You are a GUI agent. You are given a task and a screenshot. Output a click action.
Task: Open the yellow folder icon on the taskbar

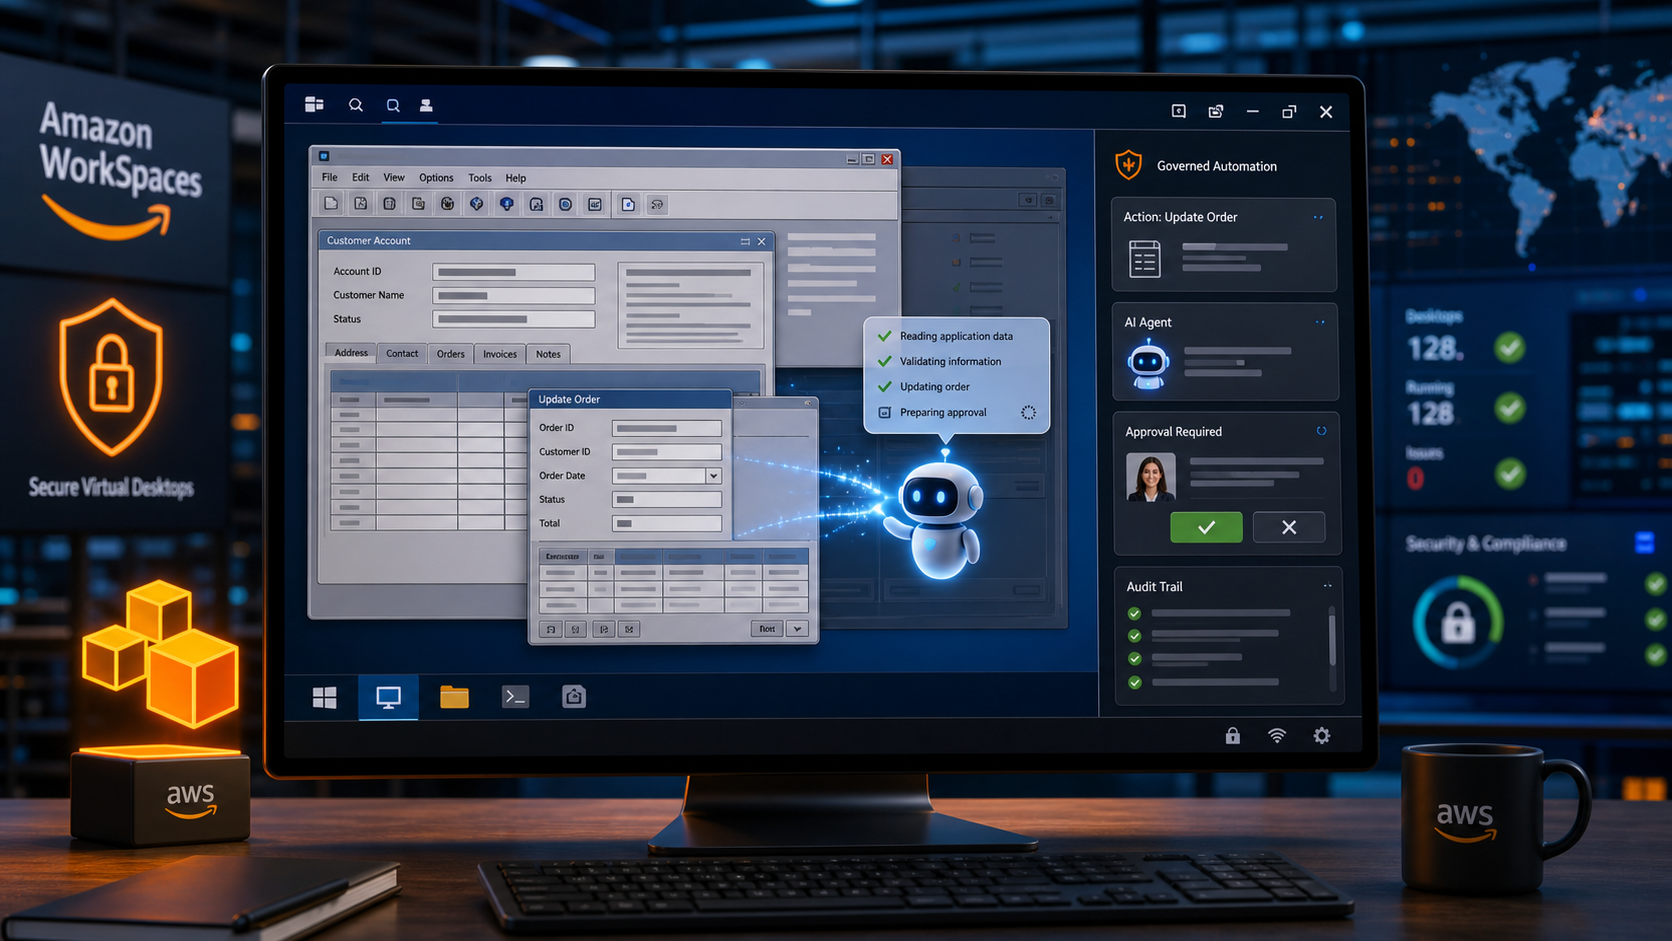[x=454, y=696]
